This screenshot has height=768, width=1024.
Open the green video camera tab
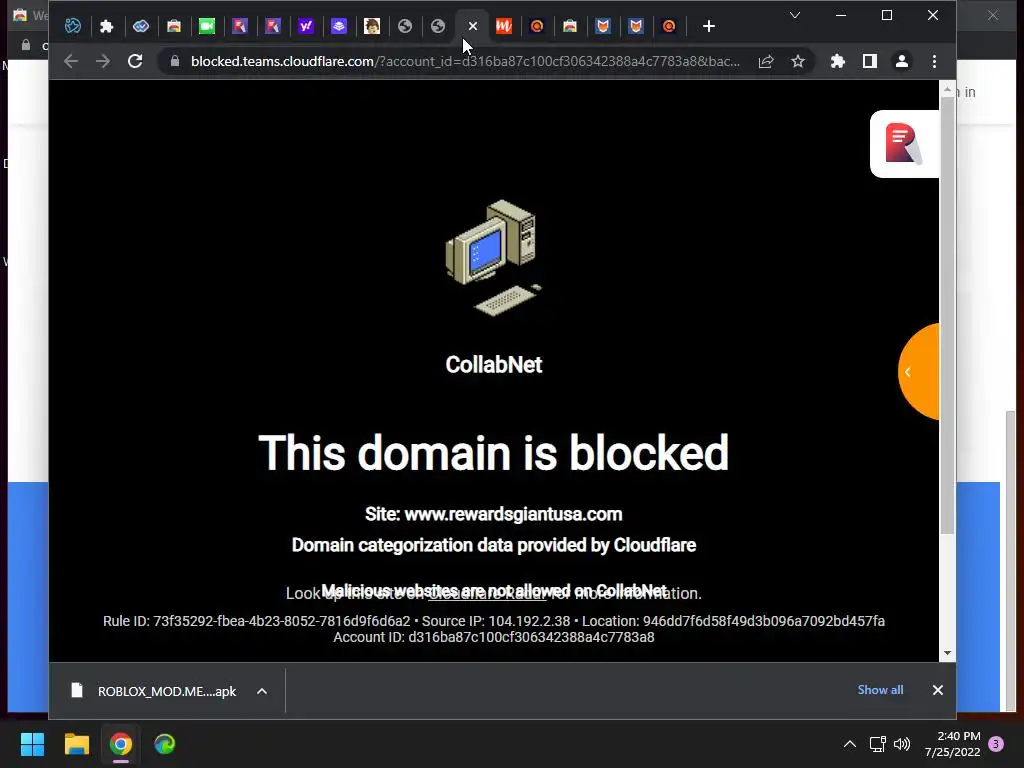207,26
